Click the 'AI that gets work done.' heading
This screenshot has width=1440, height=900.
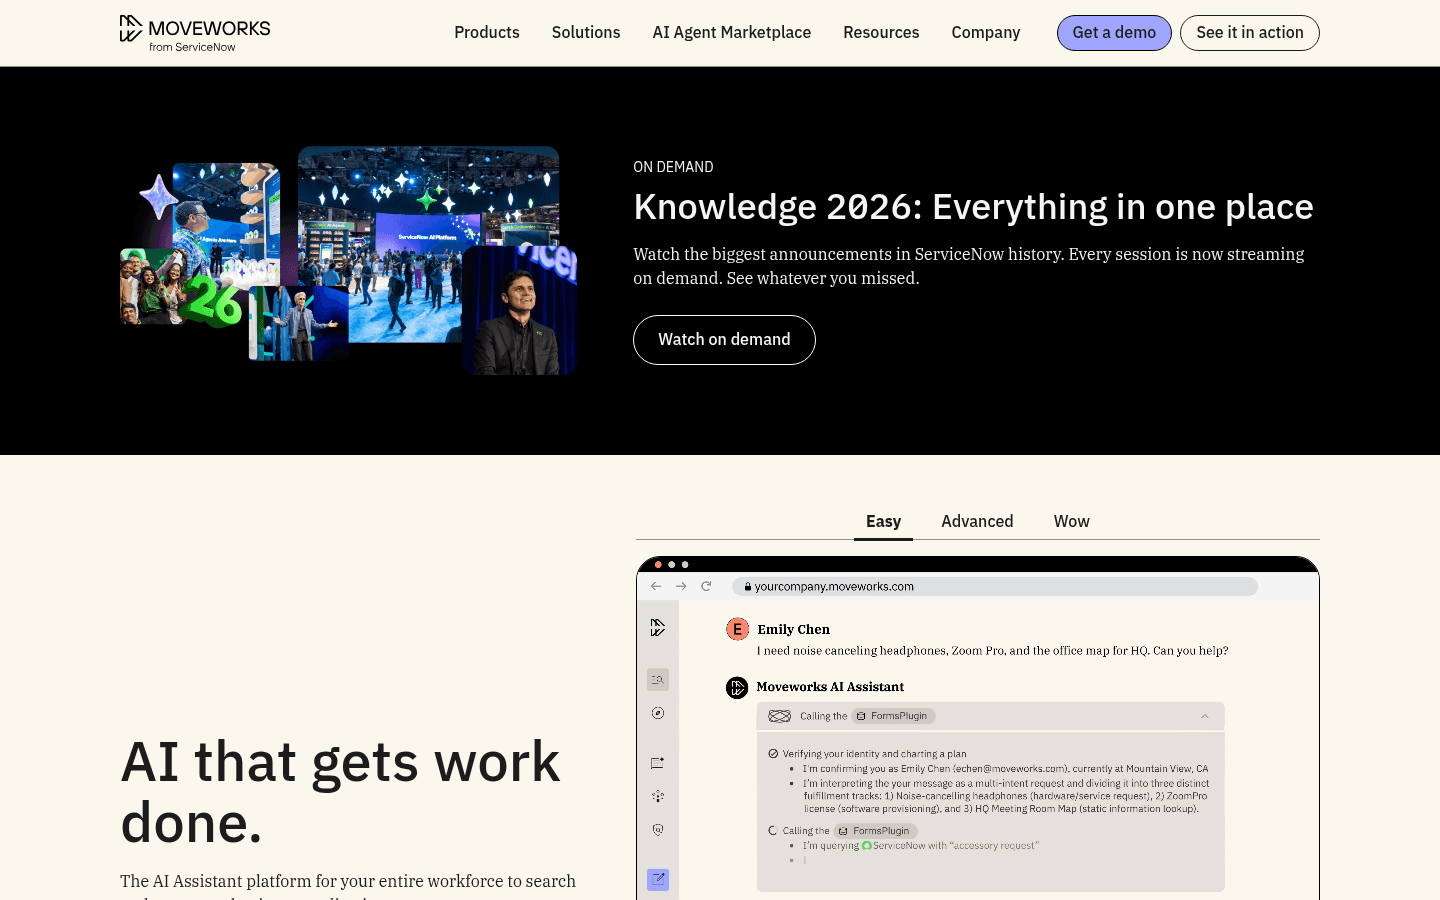coord(340,792)
